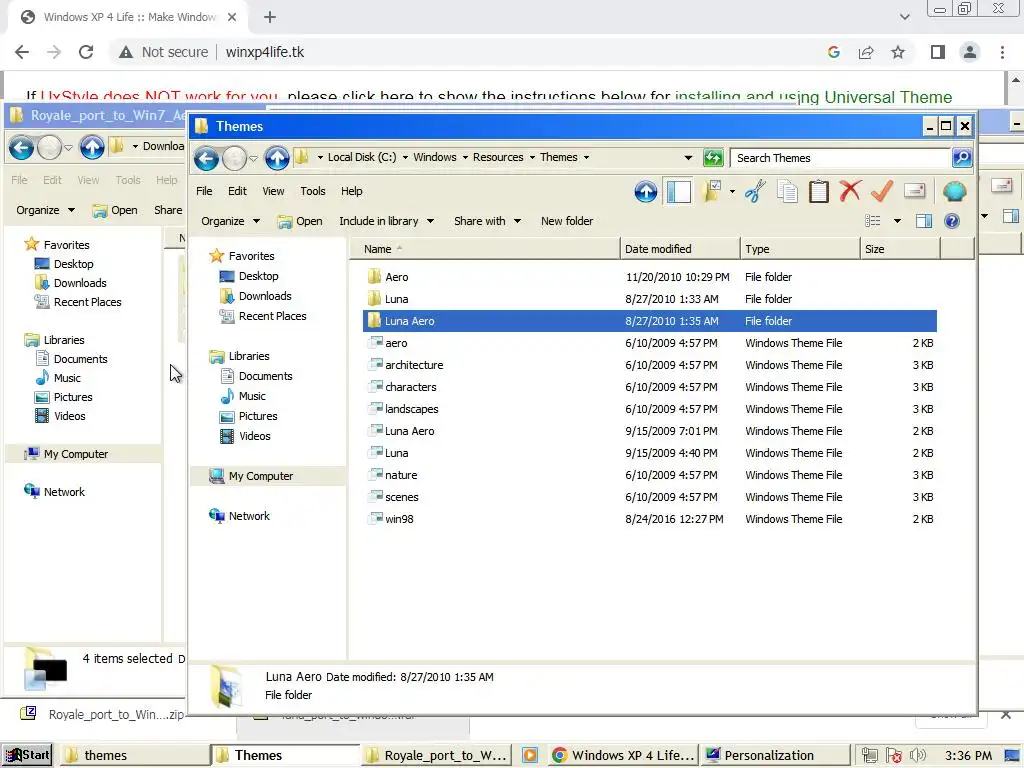Click the Start button
The height and width of the screenshot is (768, 1024).
point(27,756)
